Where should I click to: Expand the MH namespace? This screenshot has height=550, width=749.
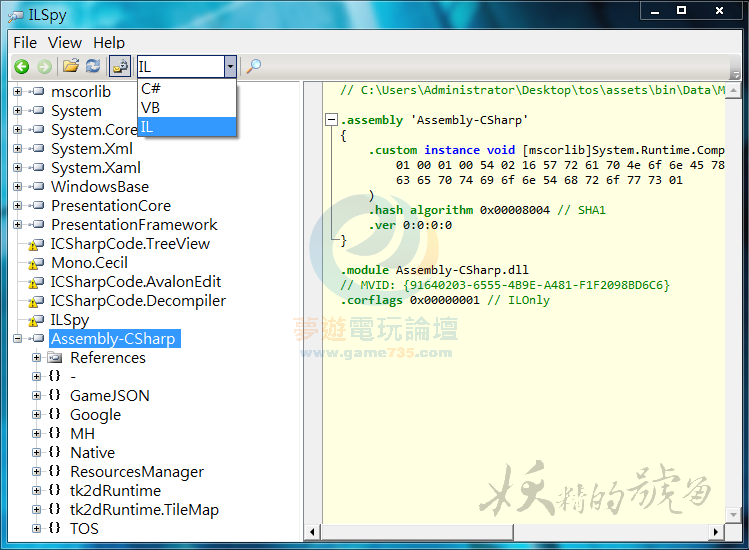37,433
